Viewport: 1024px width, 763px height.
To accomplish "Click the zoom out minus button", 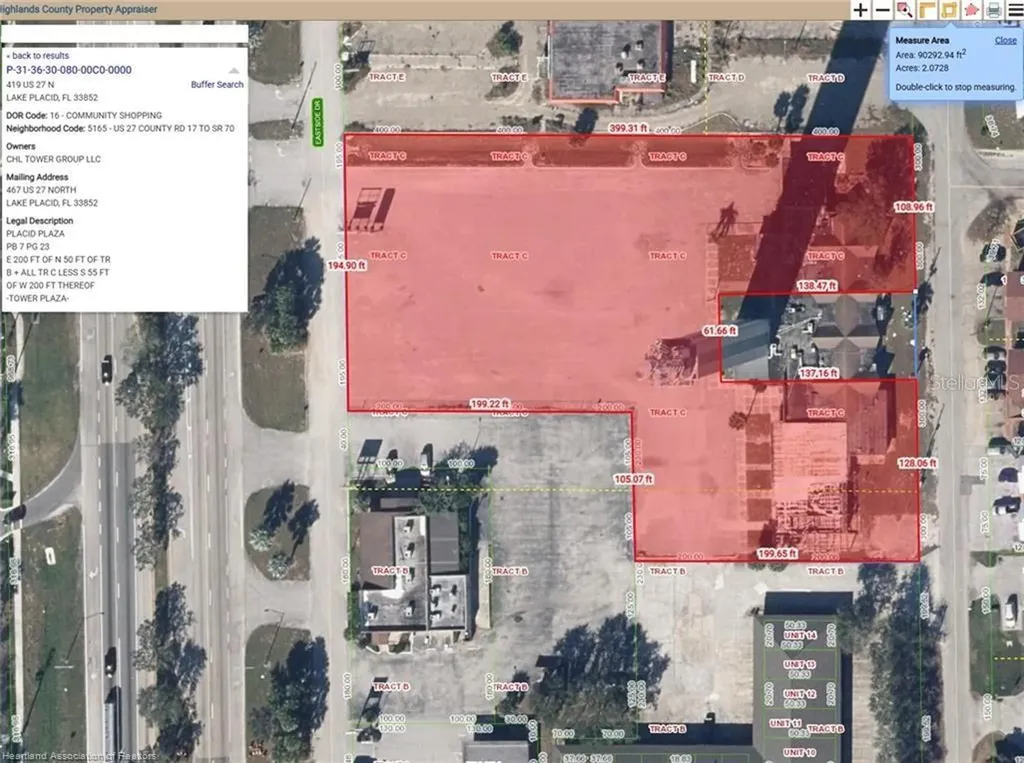I will coord(883,10).
